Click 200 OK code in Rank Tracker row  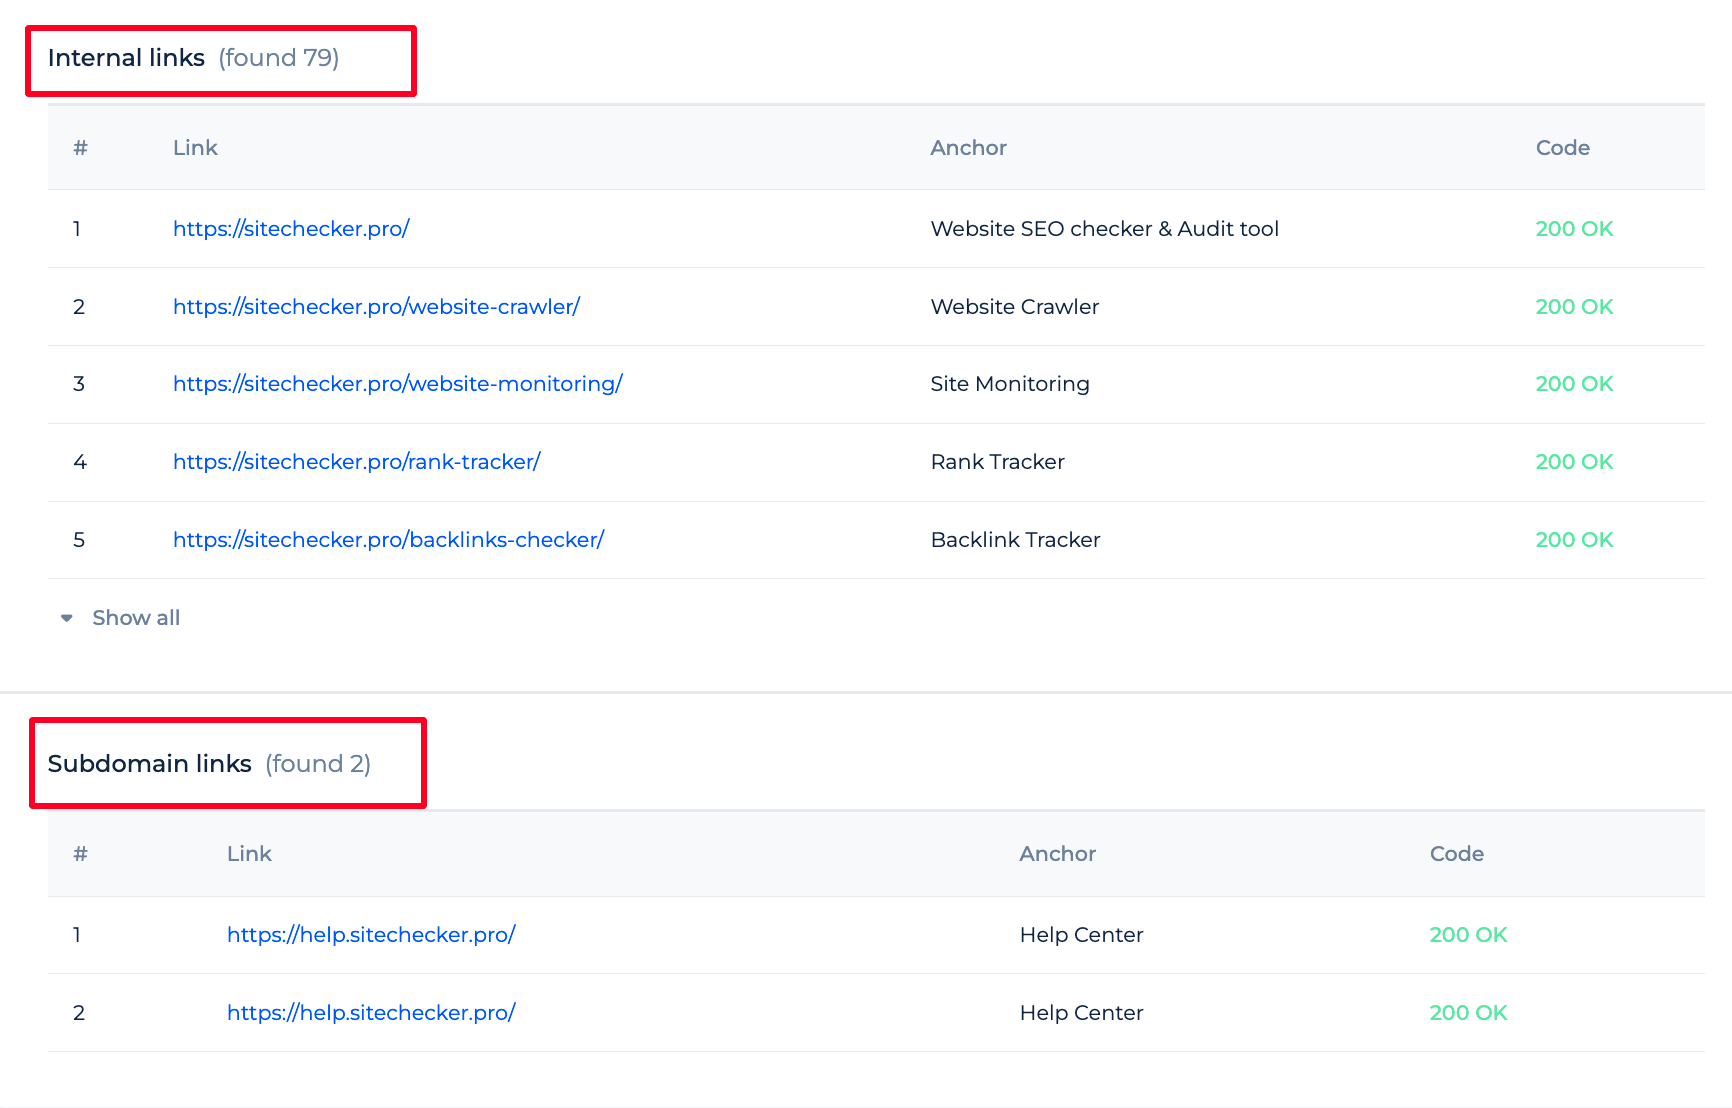click(1575, 462)
